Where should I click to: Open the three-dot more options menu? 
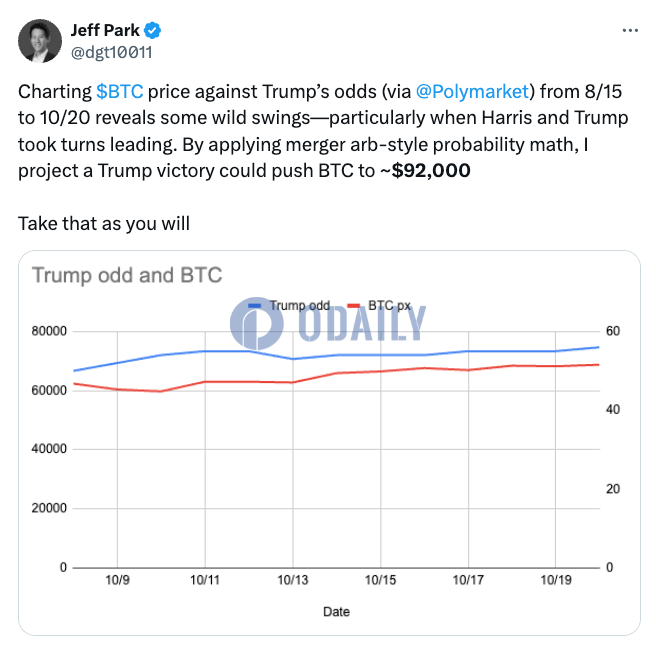pos(629,30)
